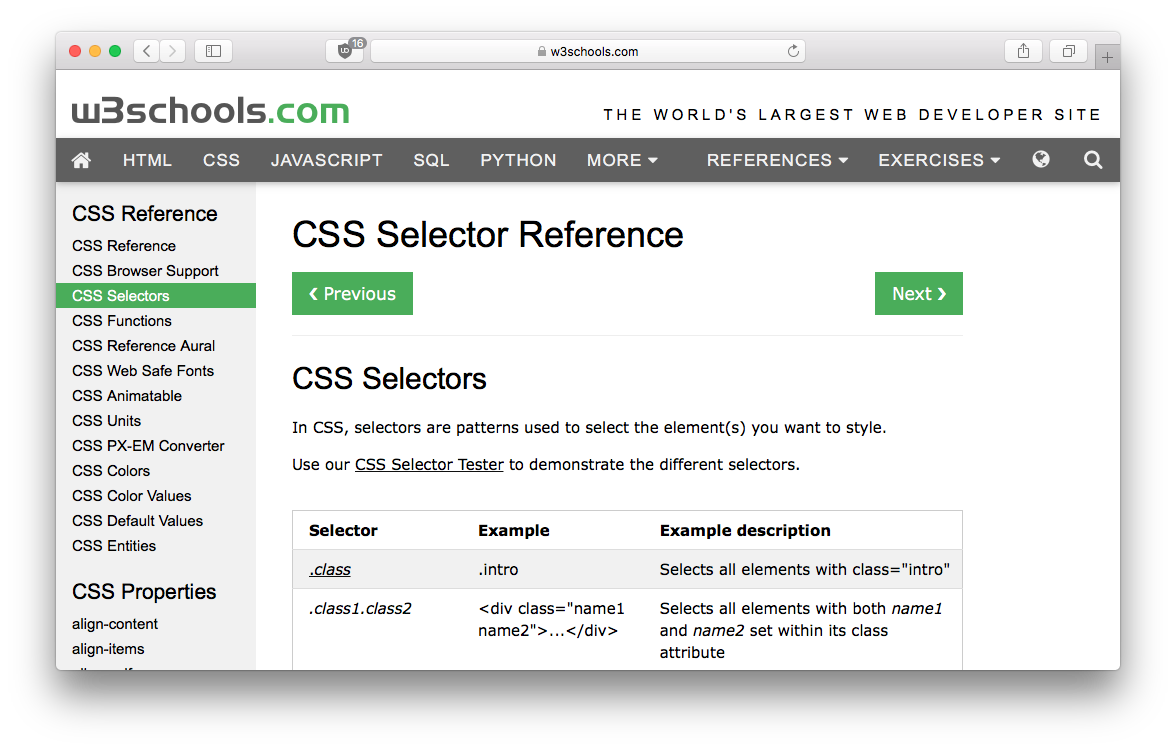
Task: Open CSS Default Values sidebar link
Action: point(137,520)
